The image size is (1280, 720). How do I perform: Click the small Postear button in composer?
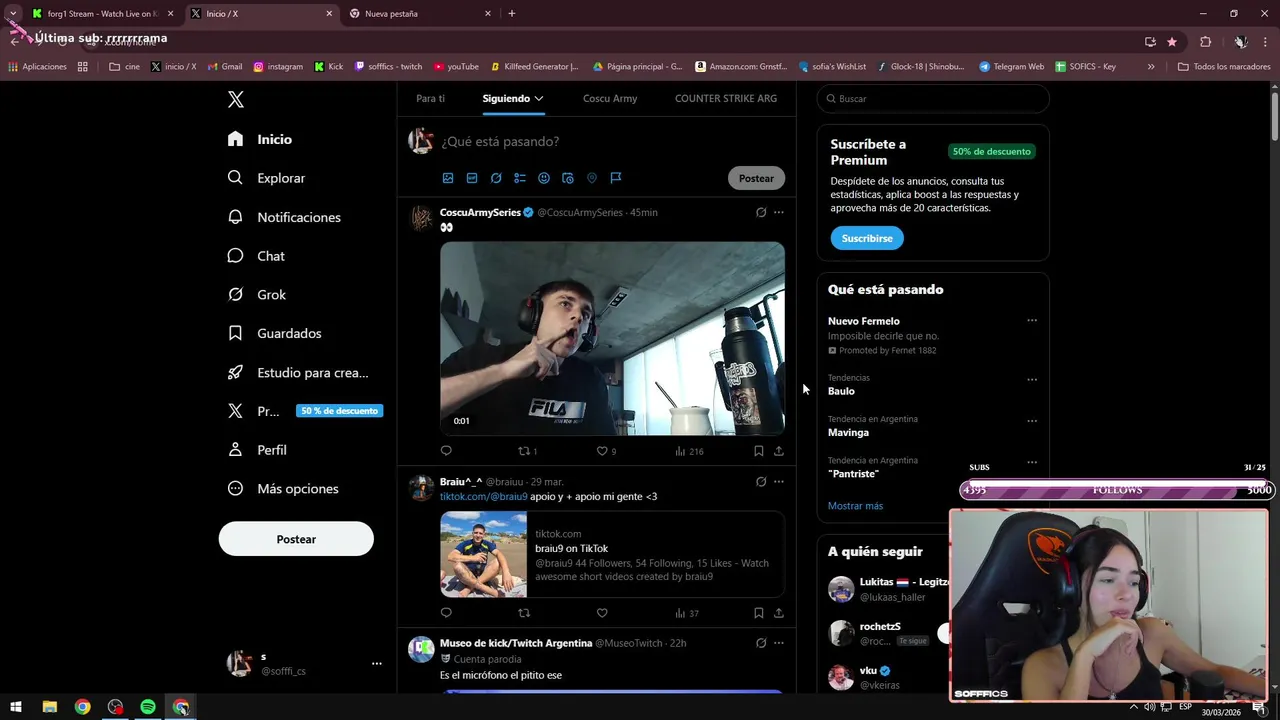pos(756,178)
